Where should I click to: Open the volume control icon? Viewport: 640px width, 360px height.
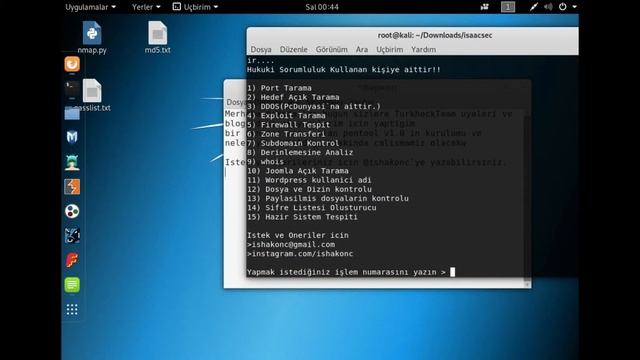point(548,7)
